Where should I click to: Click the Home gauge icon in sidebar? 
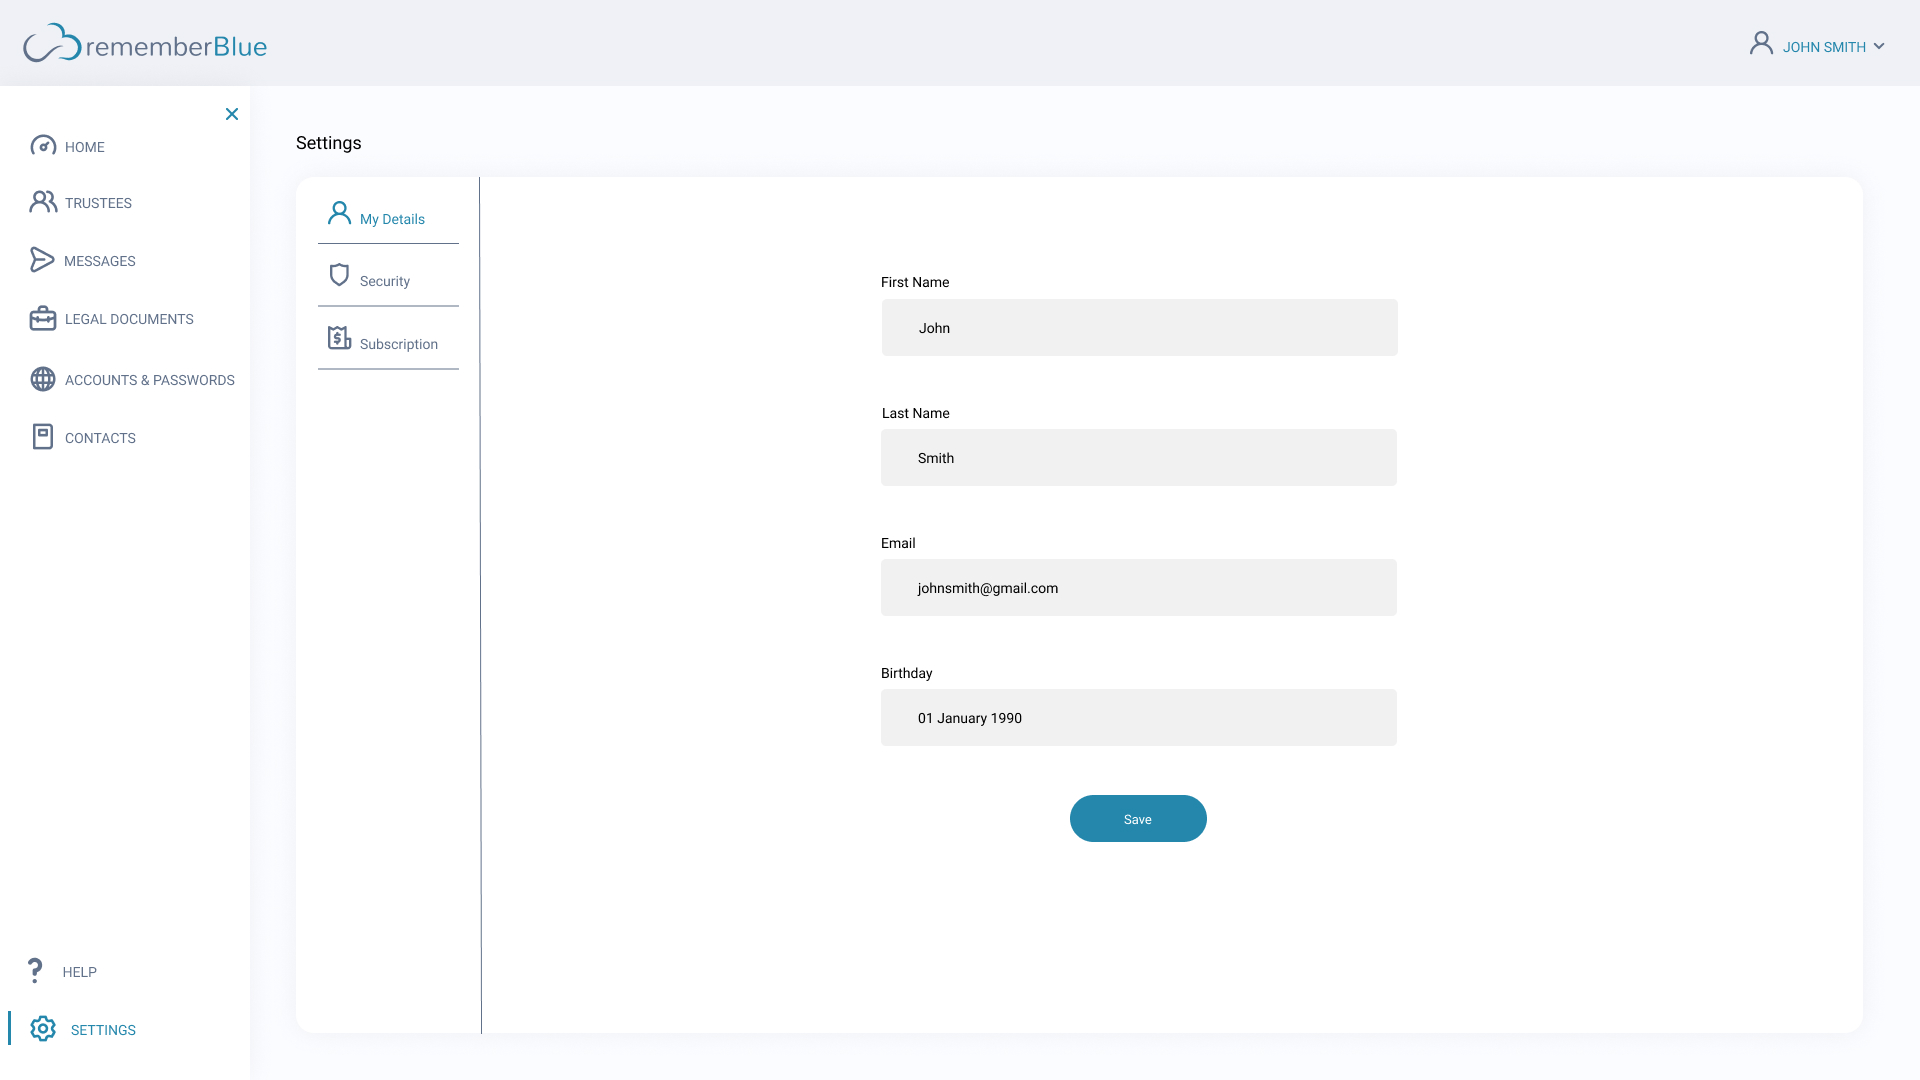pos(43,146)
